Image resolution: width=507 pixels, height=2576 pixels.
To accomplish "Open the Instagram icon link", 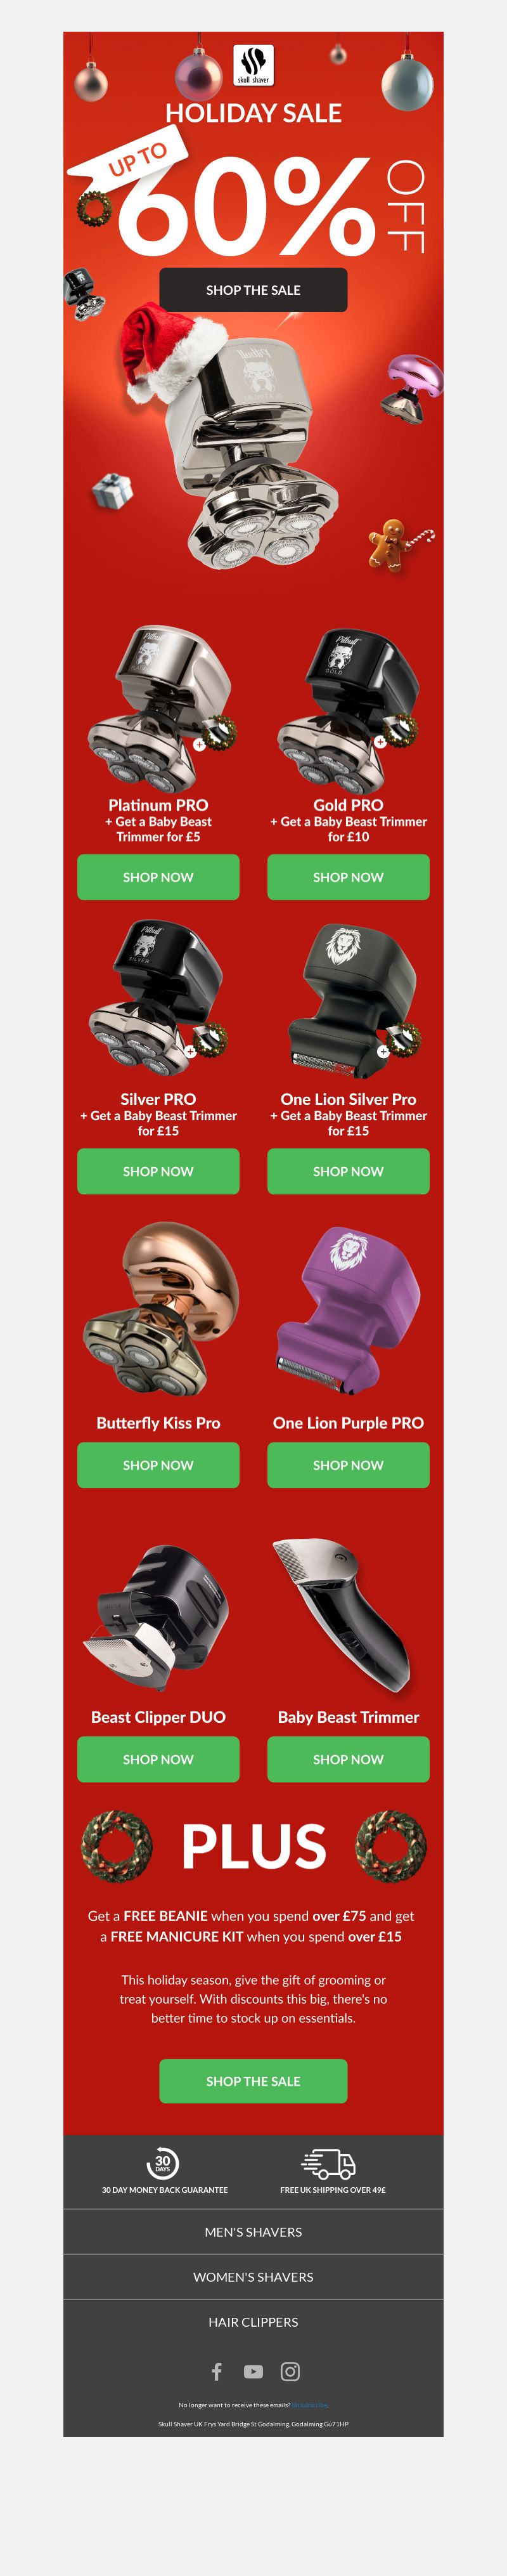I will 290,2371.
